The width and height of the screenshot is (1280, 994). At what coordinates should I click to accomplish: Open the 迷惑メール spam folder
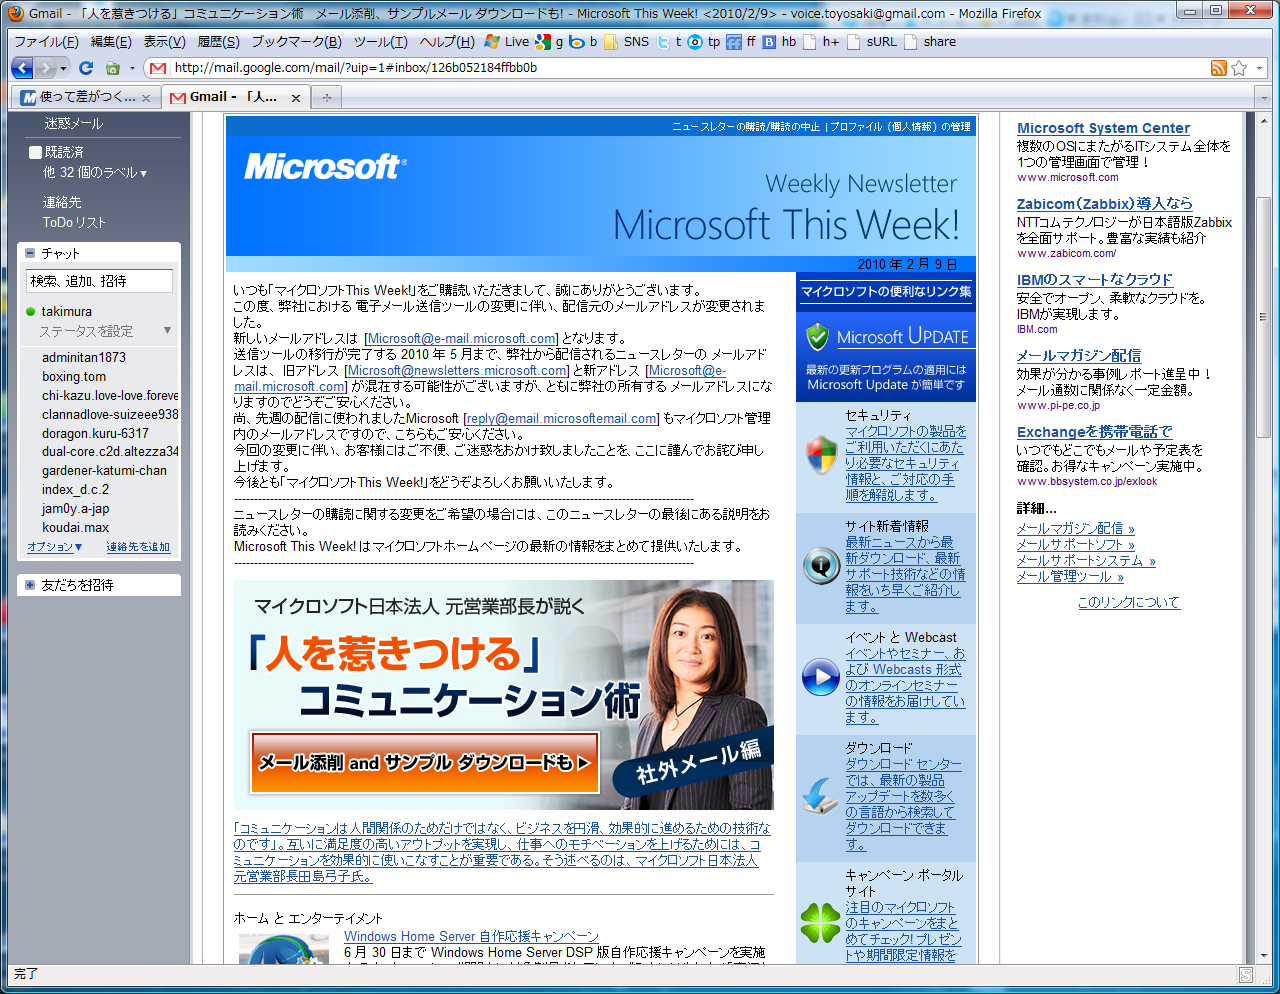[73, 123]
